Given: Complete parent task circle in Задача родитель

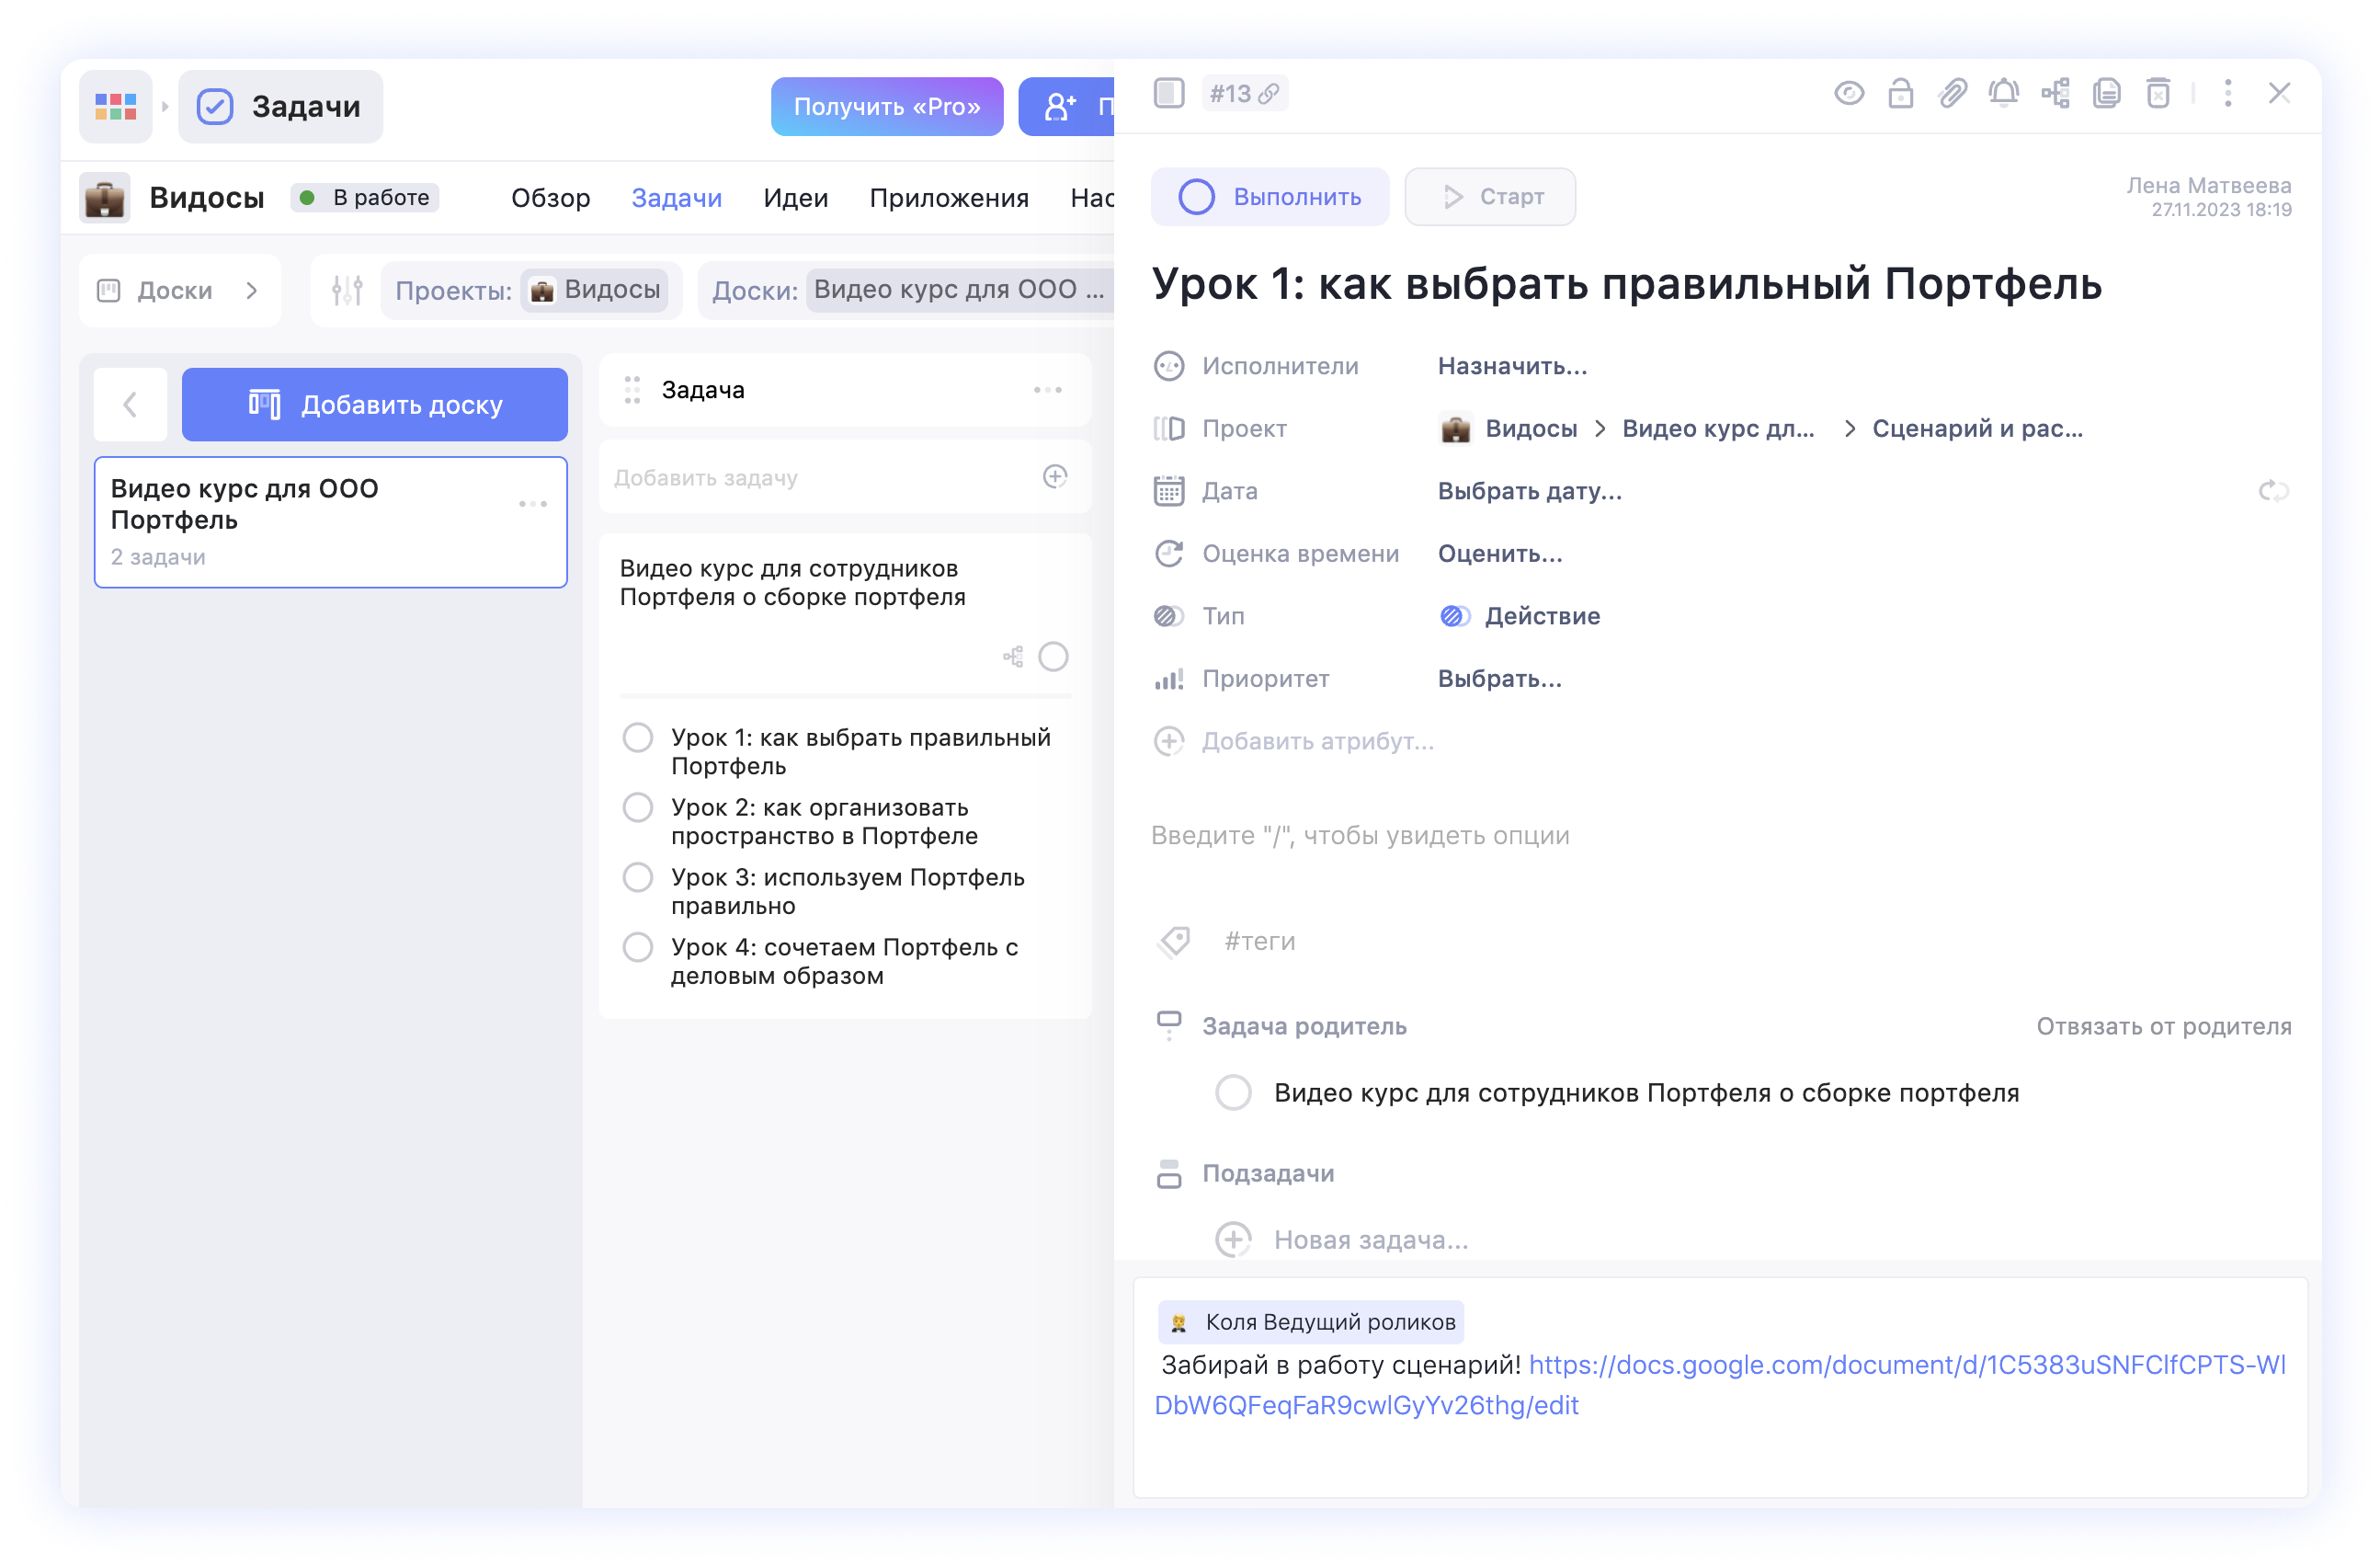Looking at the screenshot, I should pos(1232,1092).
